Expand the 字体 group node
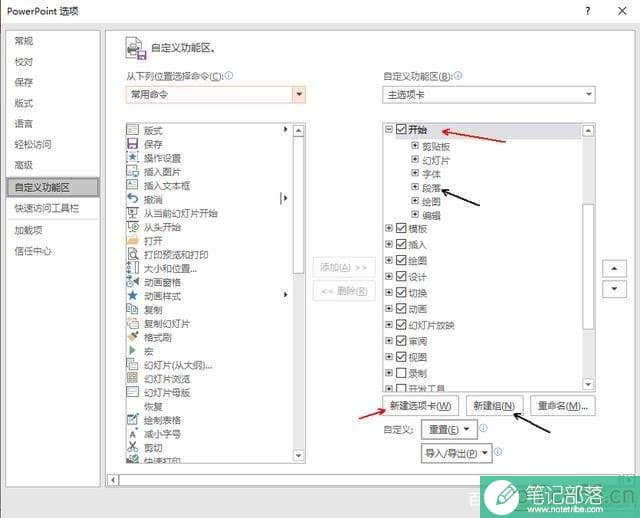The width and height of the screenshot is (640, 518). 415,173
